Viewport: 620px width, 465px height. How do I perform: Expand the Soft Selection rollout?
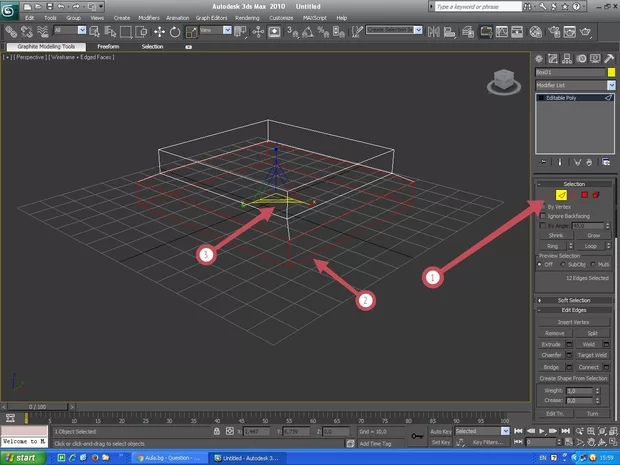tap(575, 300)
